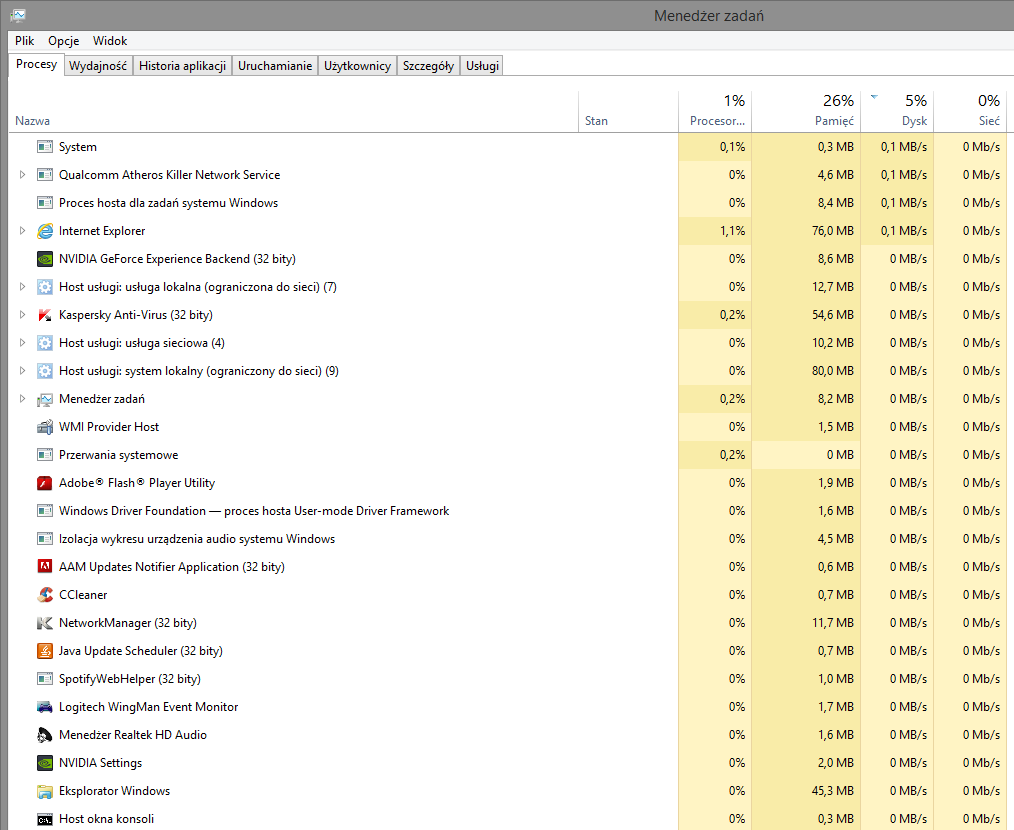Sort processes by Nazwa column
The height and width of the screenshot is (830, 1014).
point(294,112)
